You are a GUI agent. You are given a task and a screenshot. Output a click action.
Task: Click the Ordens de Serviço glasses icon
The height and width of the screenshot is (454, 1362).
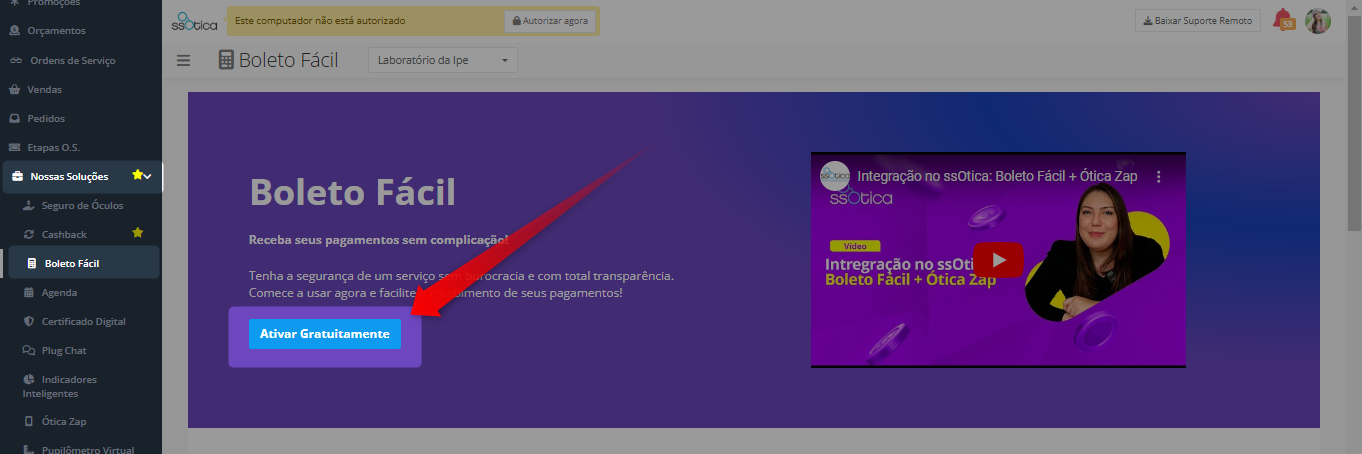click(15, 60)
